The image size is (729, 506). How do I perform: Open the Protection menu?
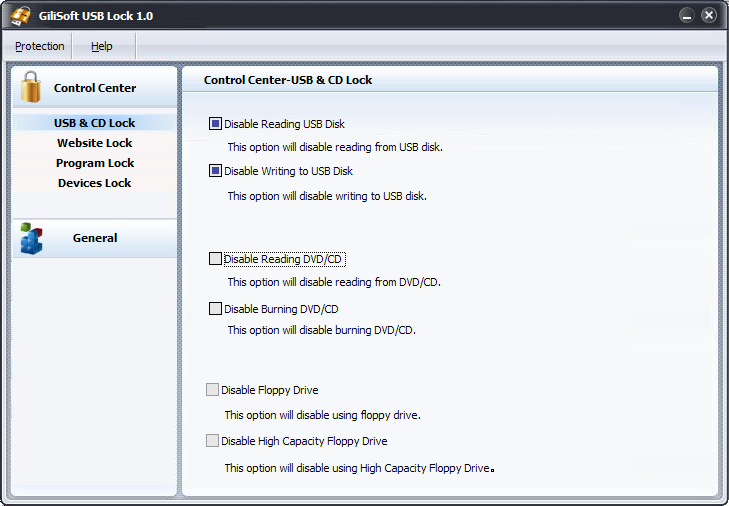click(x=40, y=46)
